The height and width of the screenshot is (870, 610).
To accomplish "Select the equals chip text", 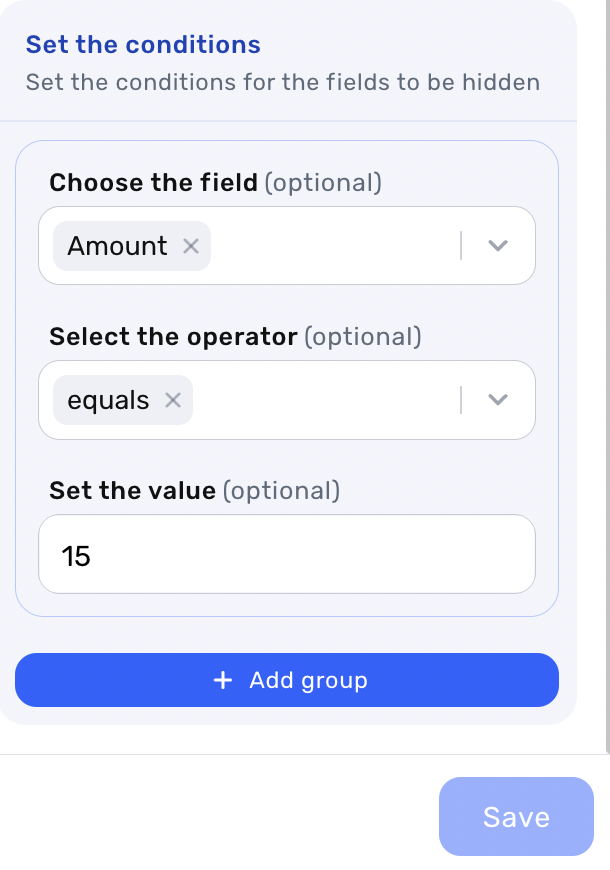I will pyautogui.click(x=108, y=400).
